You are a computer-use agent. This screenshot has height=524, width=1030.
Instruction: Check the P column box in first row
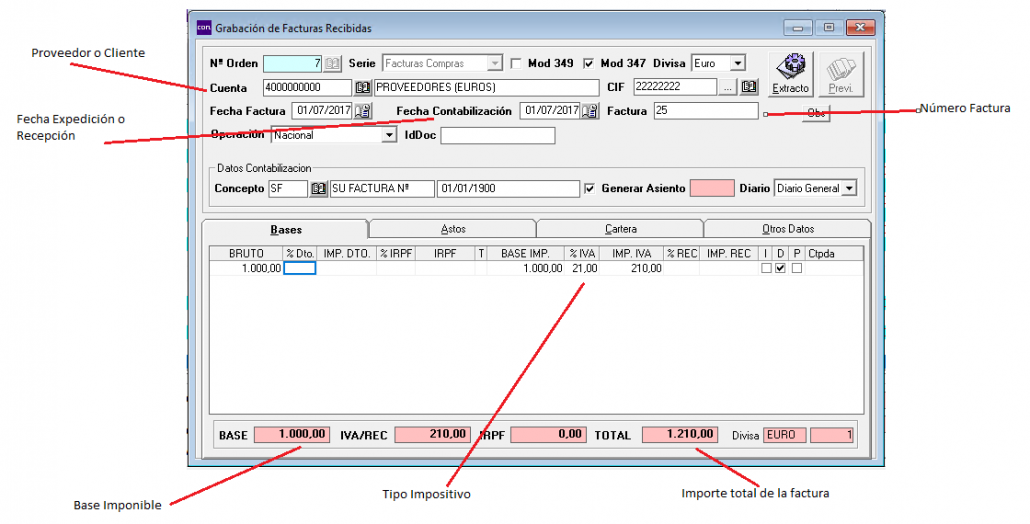coord(797,268)
